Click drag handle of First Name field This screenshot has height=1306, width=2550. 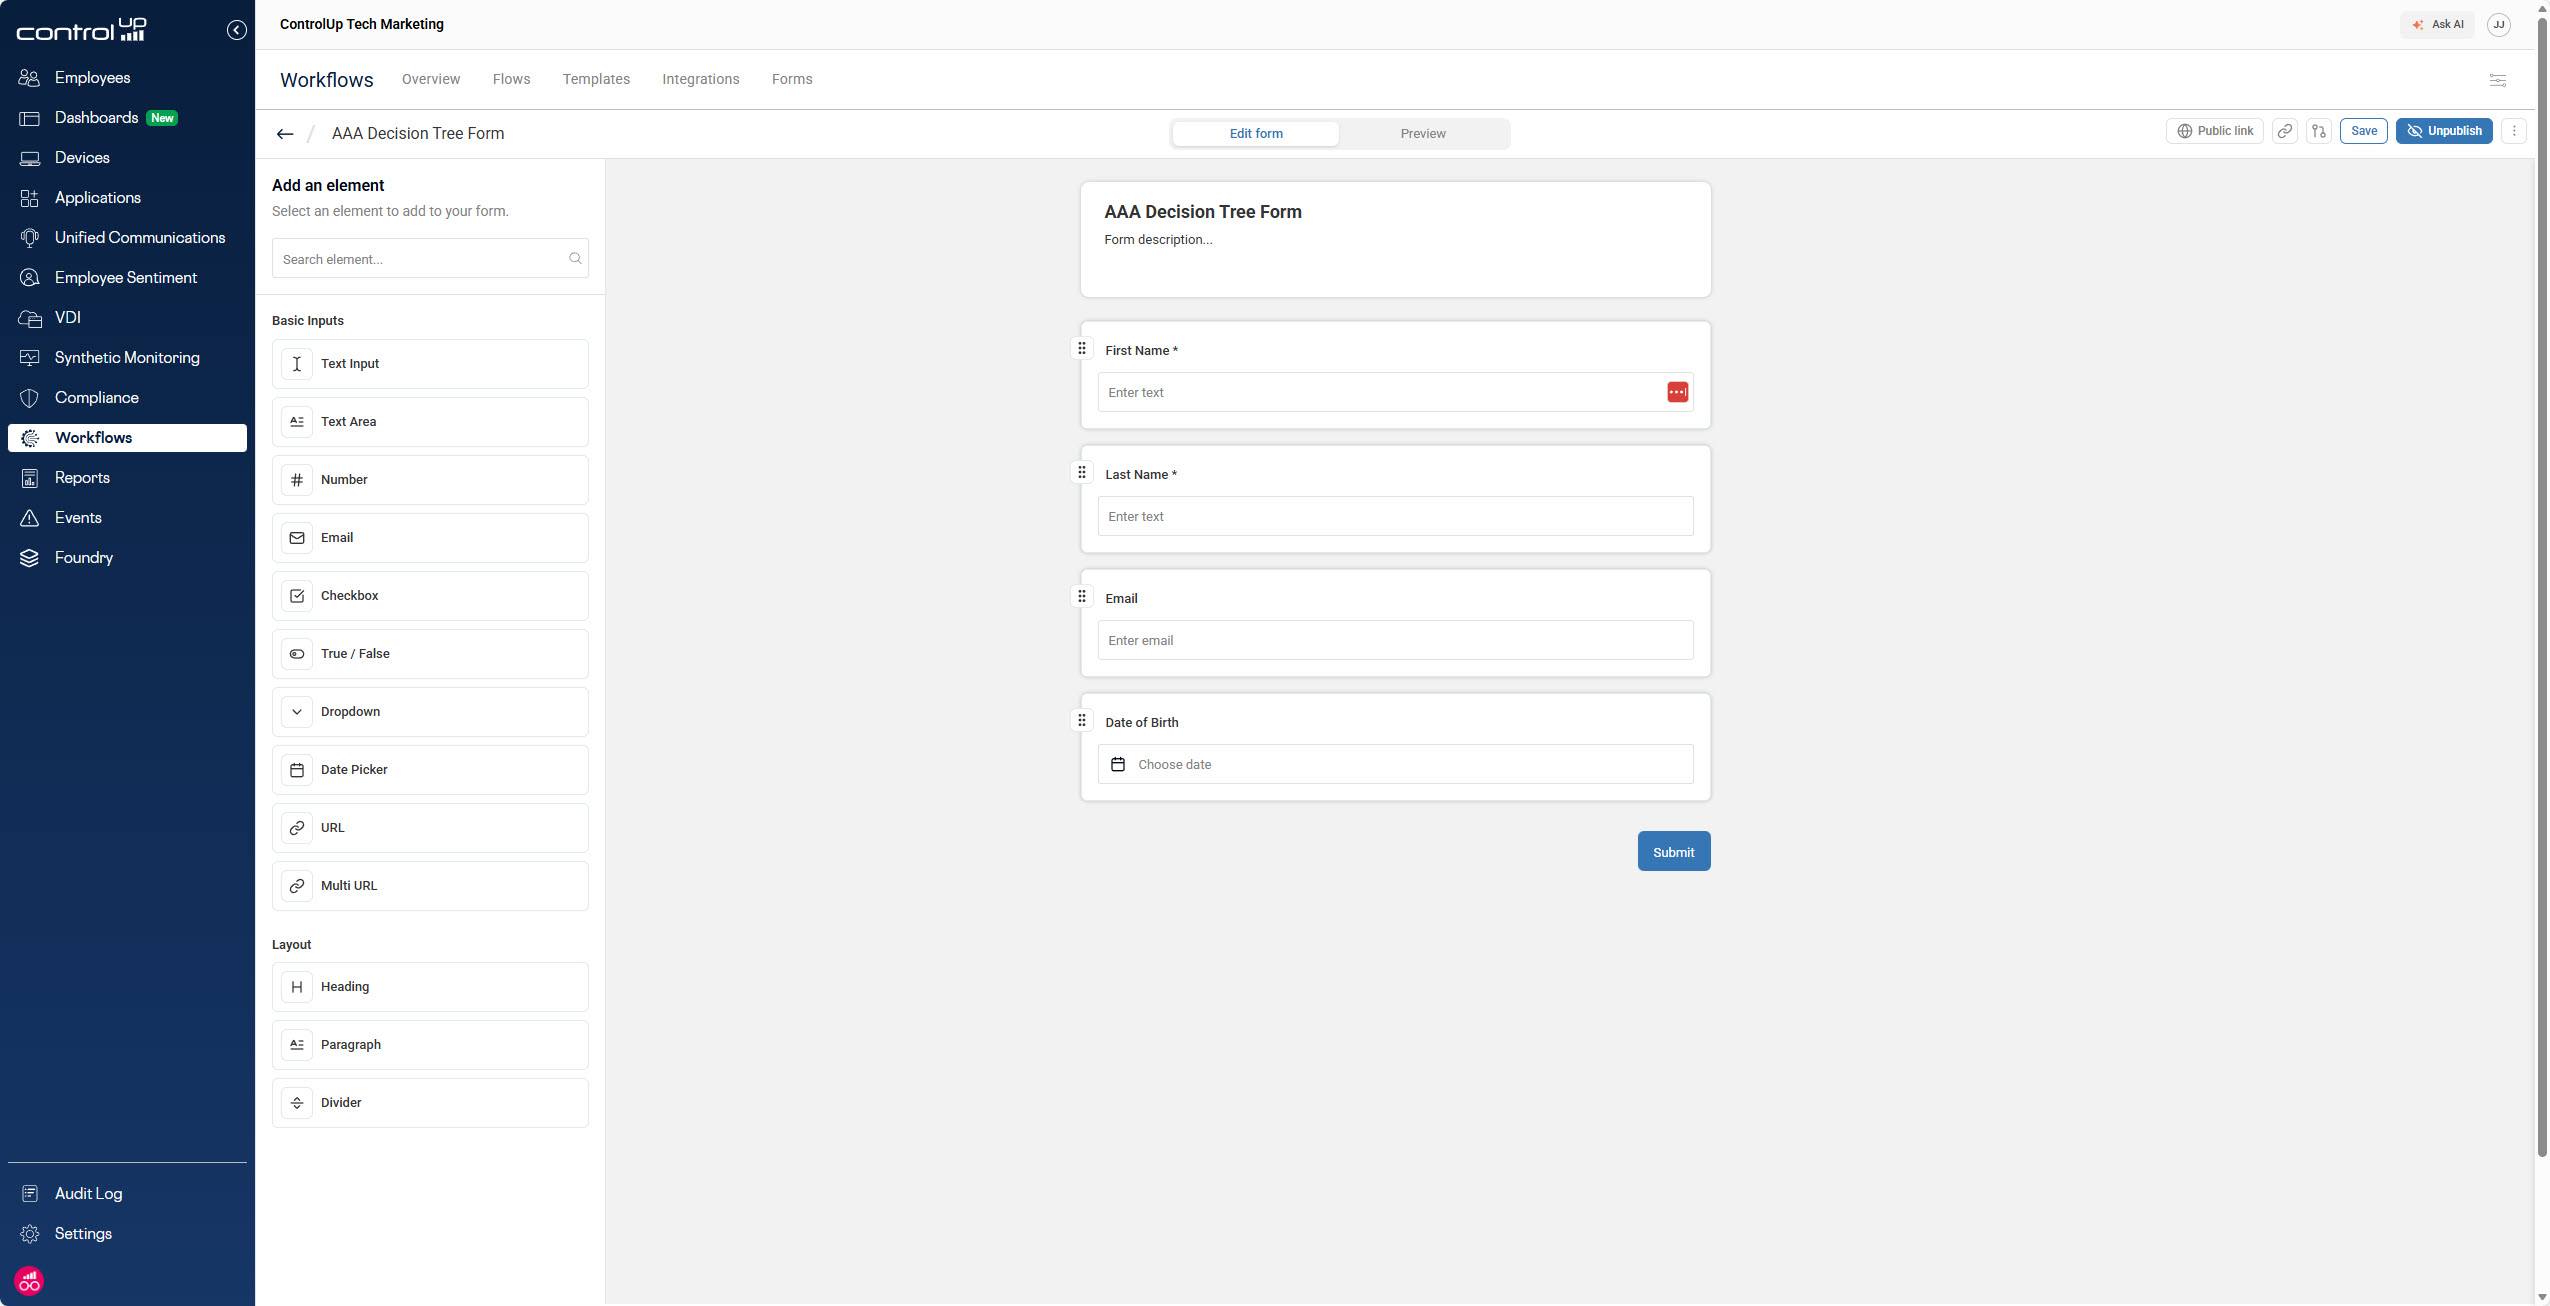click(1081, 348)
